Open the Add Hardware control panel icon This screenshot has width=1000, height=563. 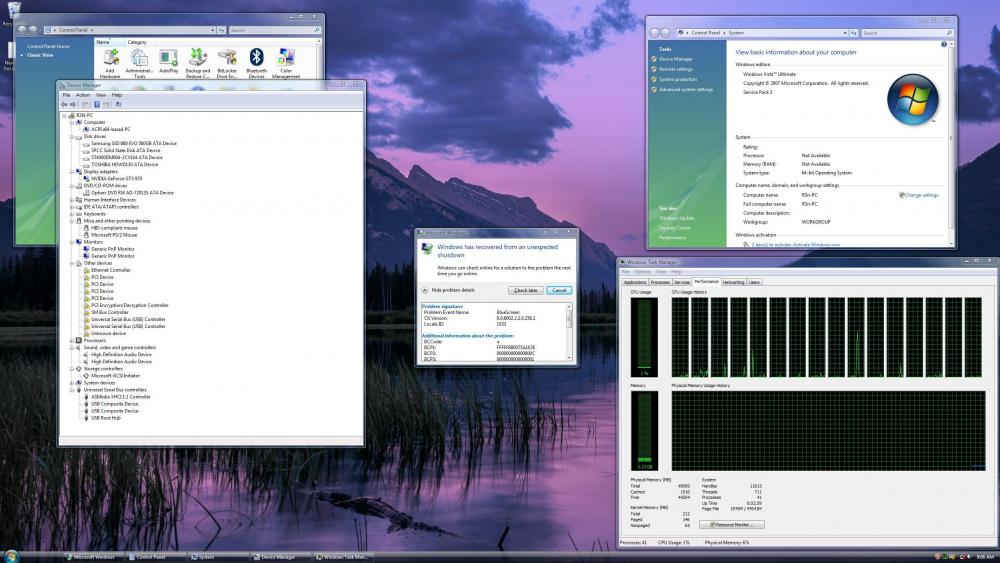click(110, 57)
